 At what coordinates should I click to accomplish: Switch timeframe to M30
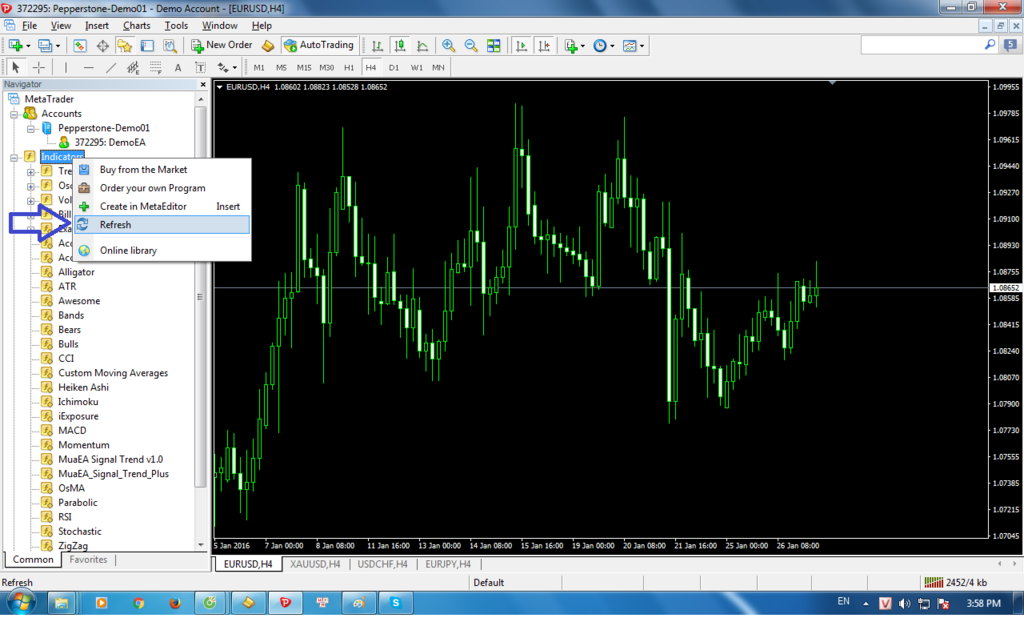327,67
